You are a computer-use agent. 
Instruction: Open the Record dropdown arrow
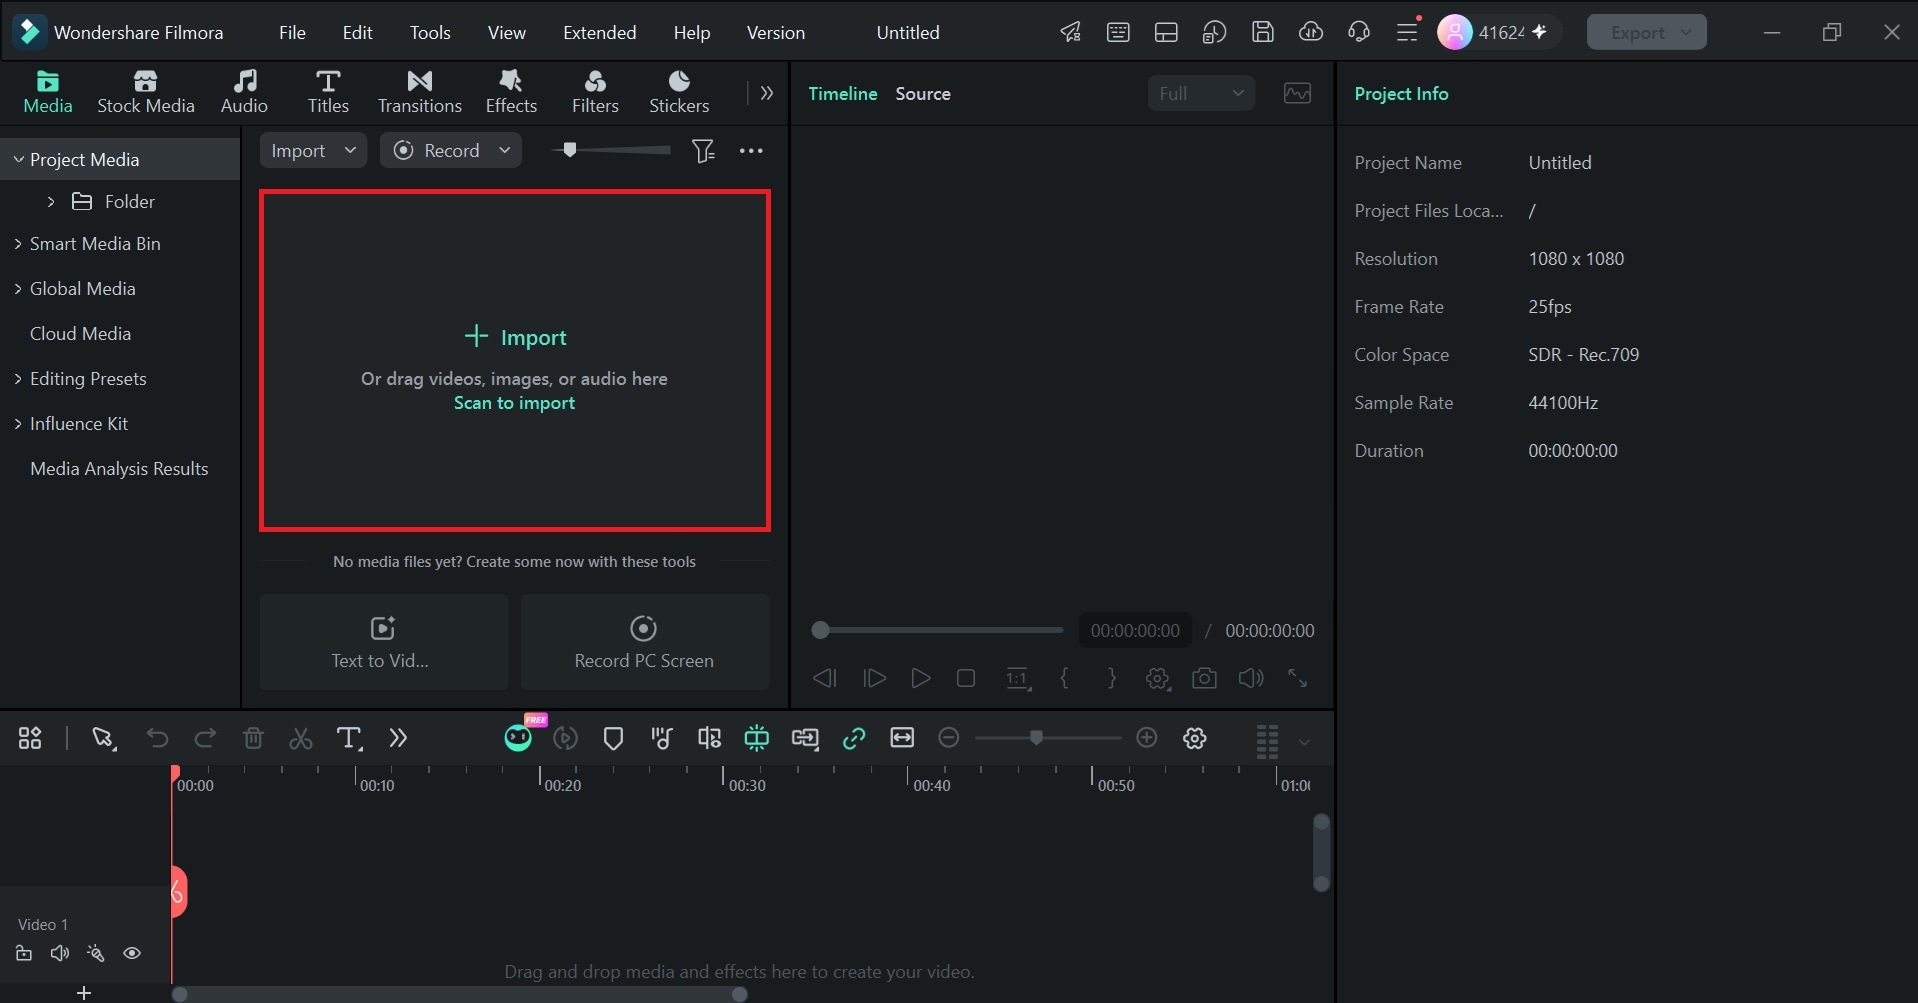click(x=504, y=150)
